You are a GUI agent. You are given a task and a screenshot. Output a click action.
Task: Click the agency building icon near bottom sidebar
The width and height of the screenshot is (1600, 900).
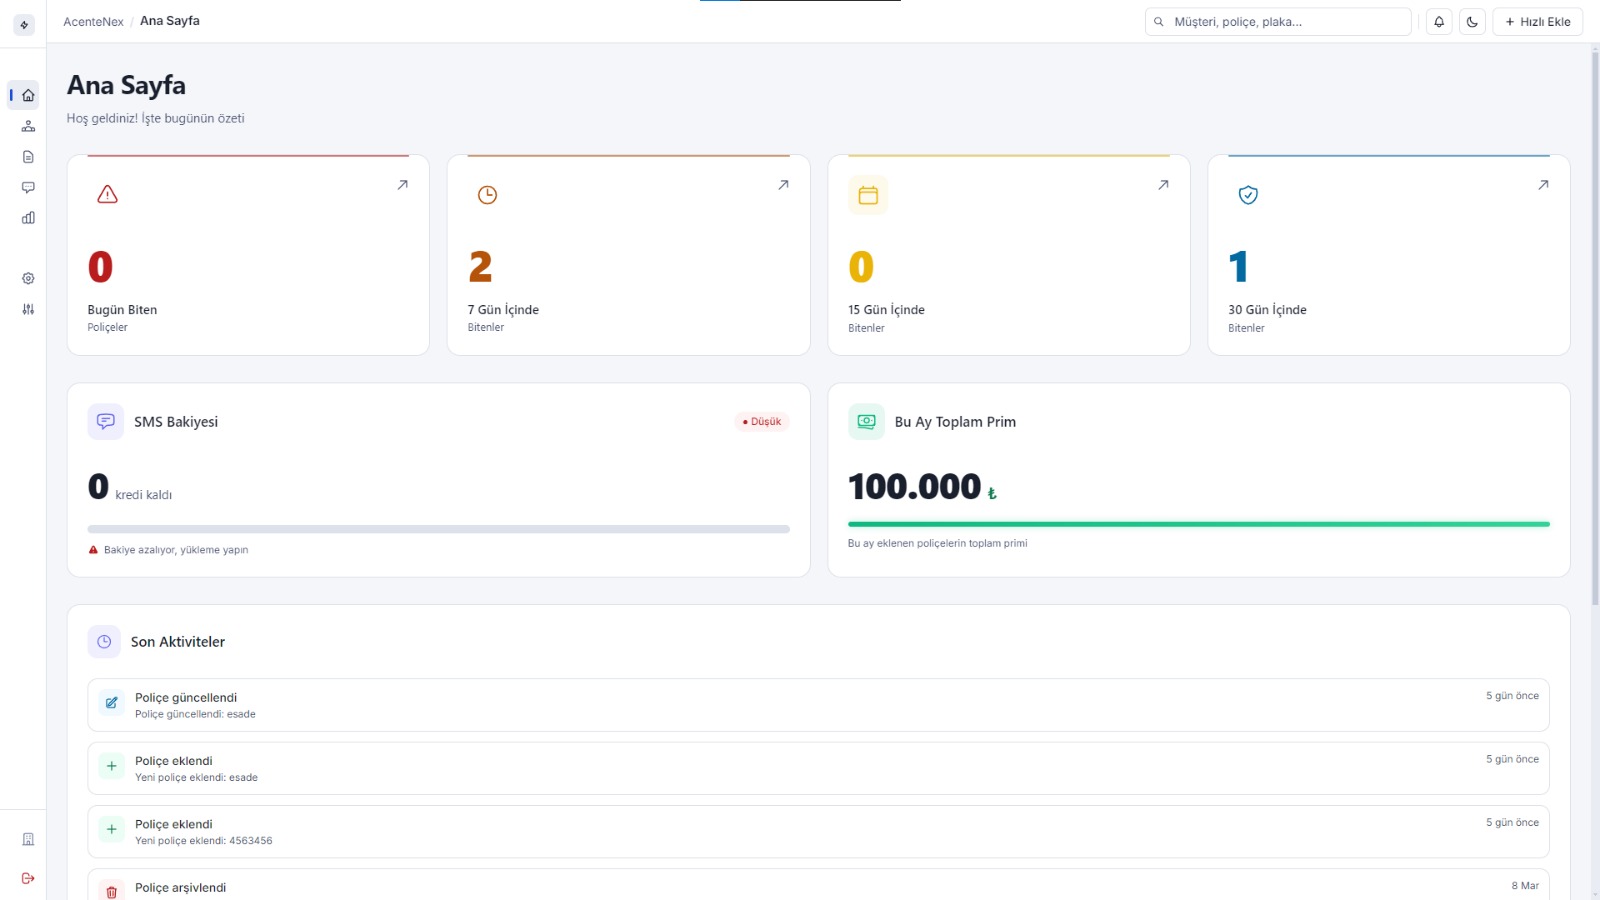27,838
